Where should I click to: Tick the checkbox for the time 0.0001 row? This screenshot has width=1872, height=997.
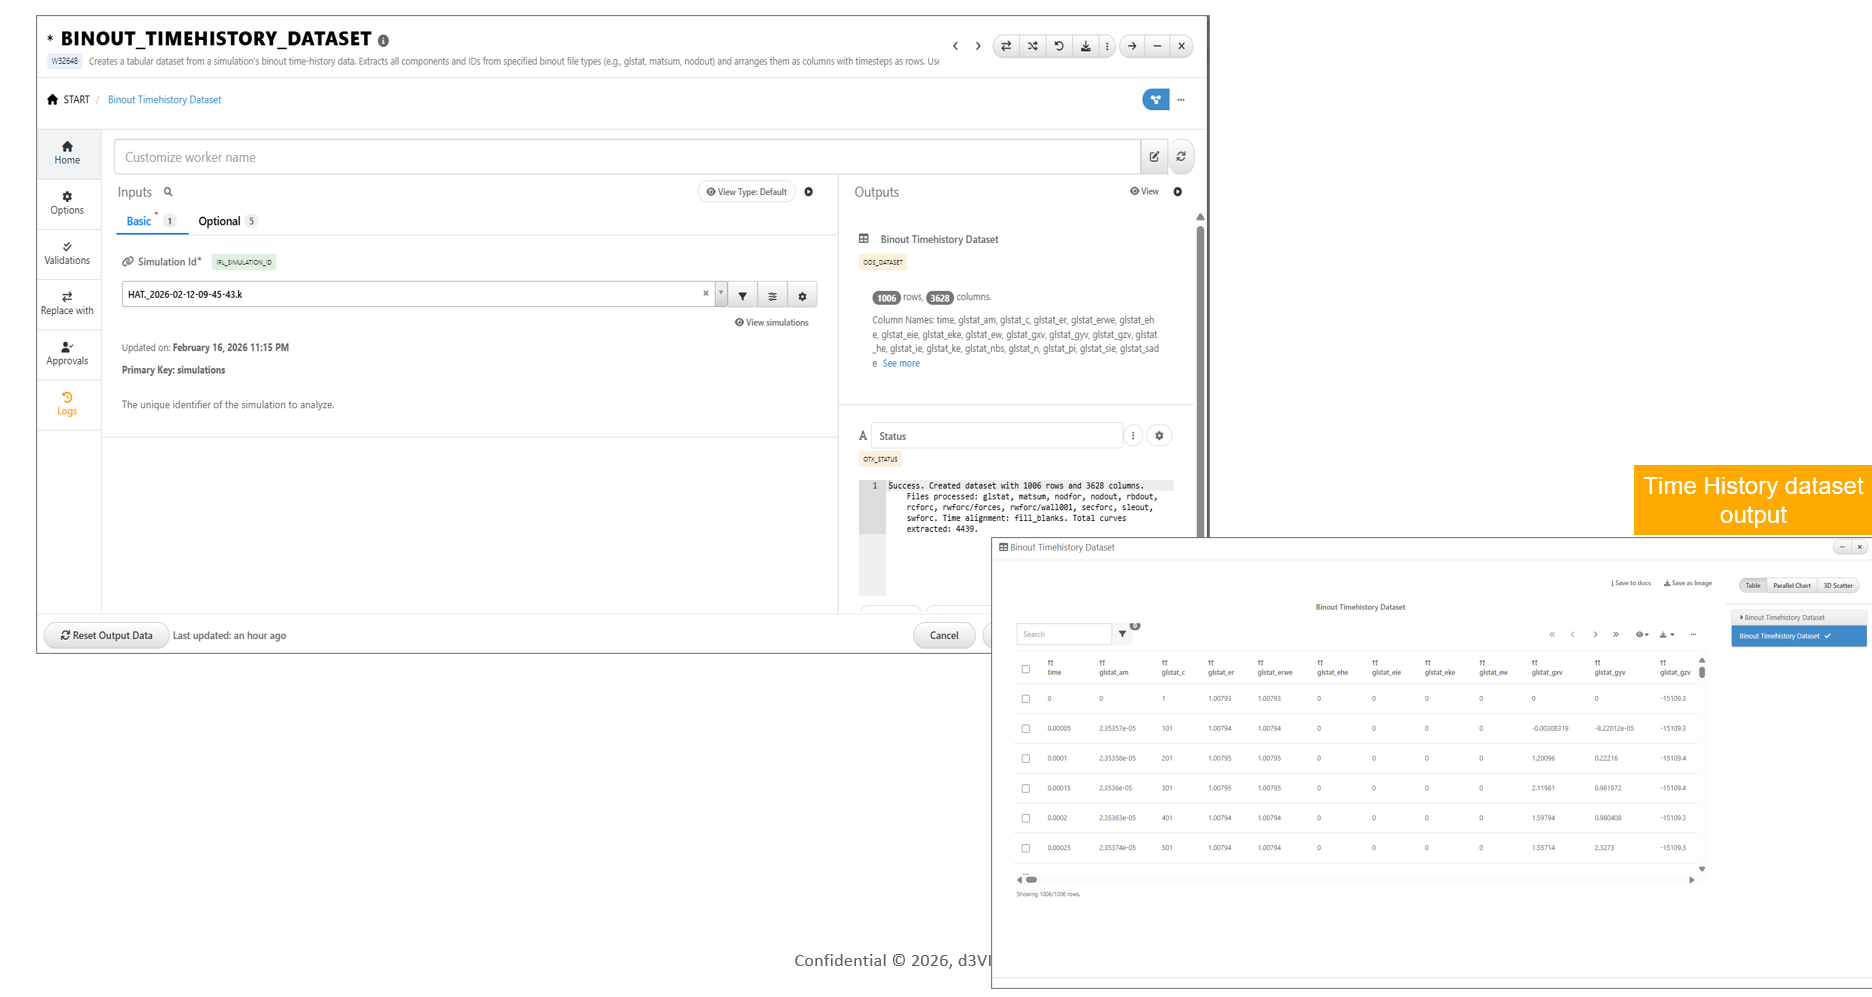pos(1025,759)
